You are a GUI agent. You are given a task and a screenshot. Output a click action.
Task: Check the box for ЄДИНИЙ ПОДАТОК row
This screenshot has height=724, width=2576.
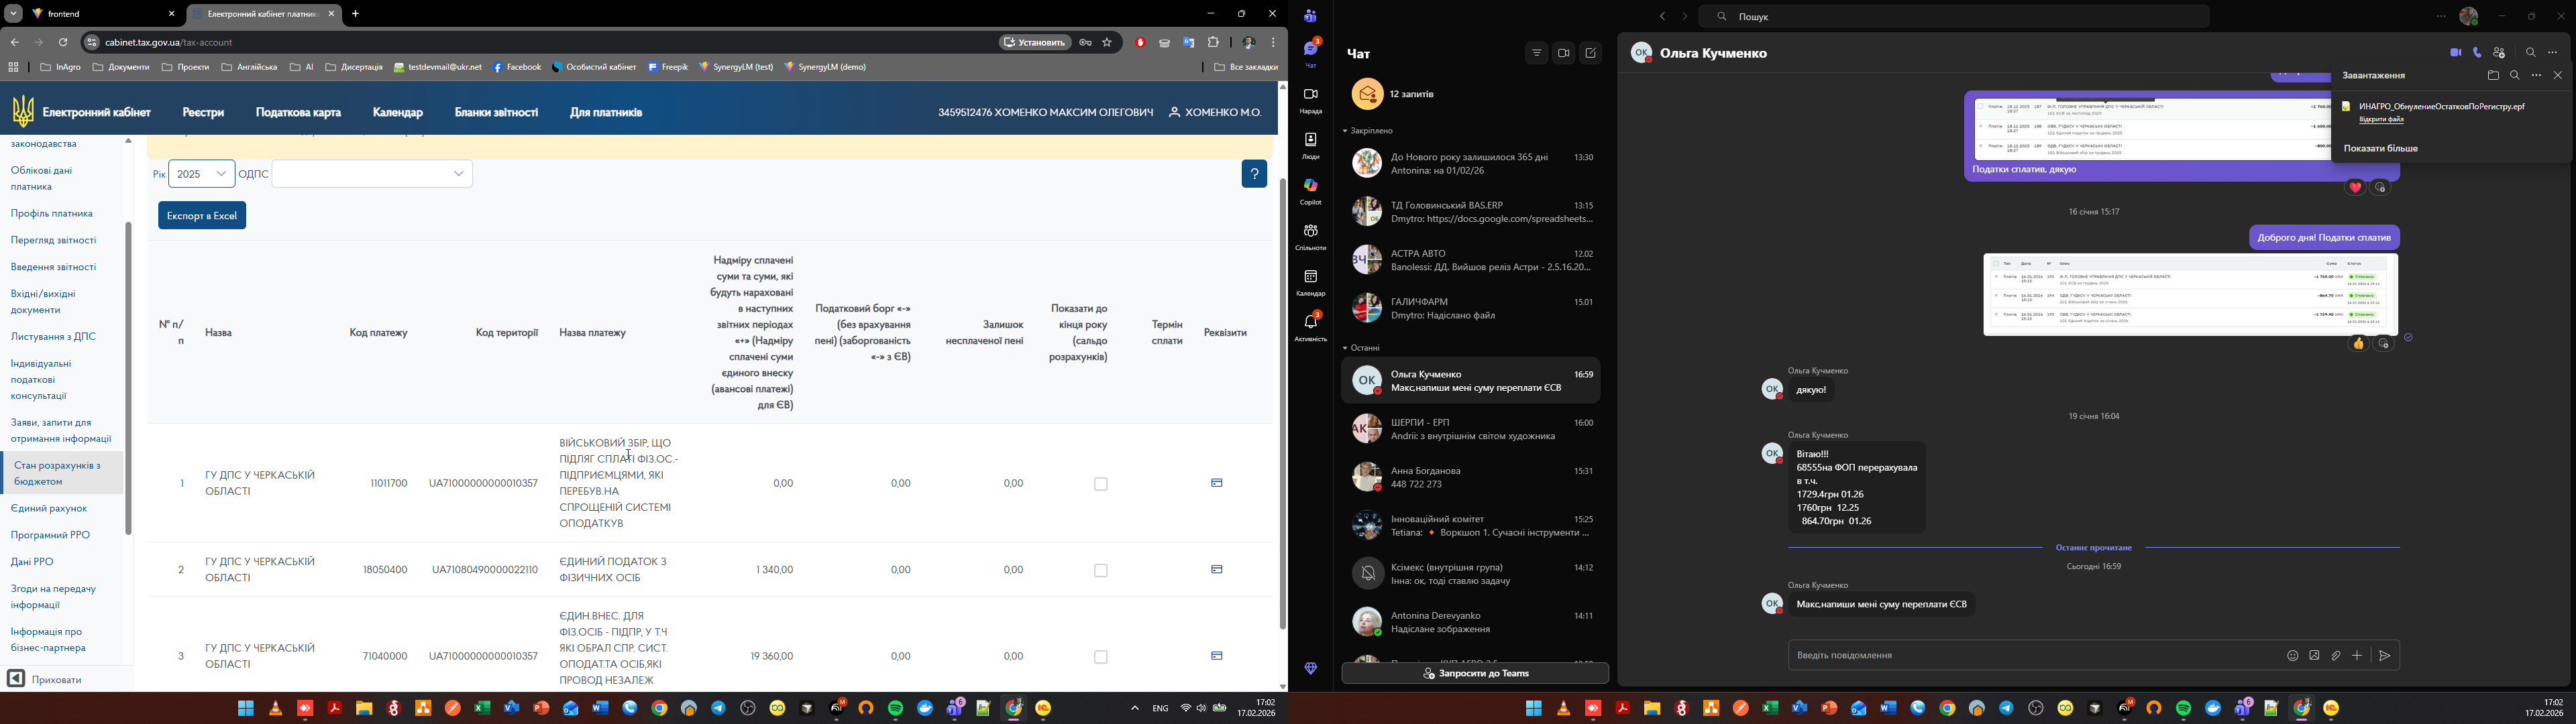[1101, 571]
